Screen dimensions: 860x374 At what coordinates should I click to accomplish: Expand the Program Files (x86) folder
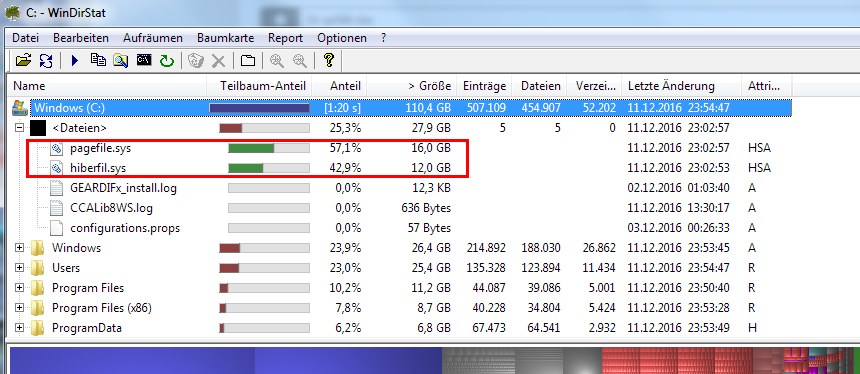20,308
